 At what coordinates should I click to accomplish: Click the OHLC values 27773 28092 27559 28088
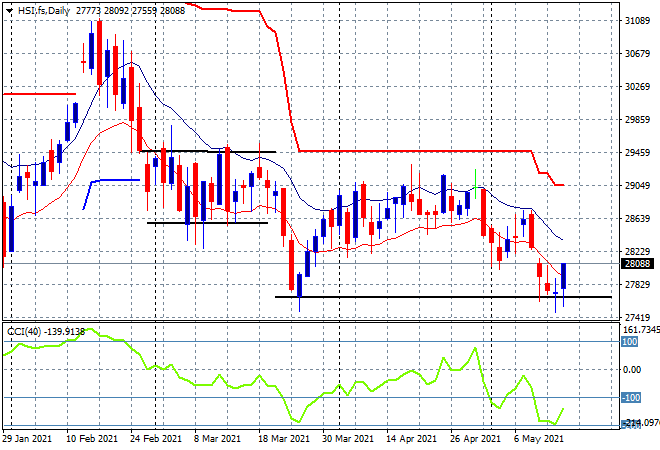130,11
